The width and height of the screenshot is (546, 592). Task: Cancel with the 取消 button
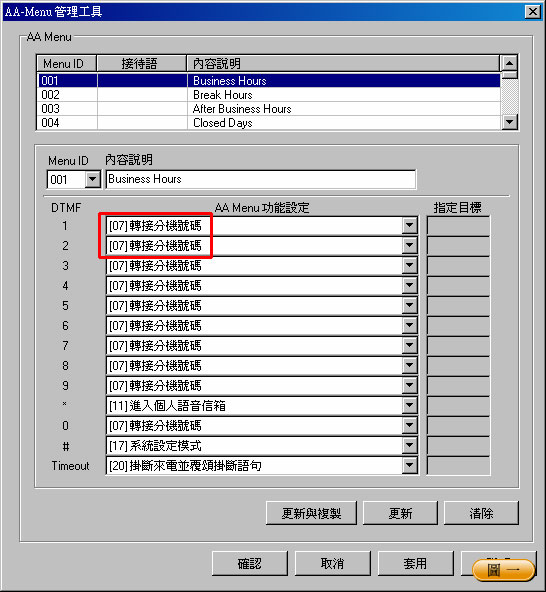tap(332, 564)
